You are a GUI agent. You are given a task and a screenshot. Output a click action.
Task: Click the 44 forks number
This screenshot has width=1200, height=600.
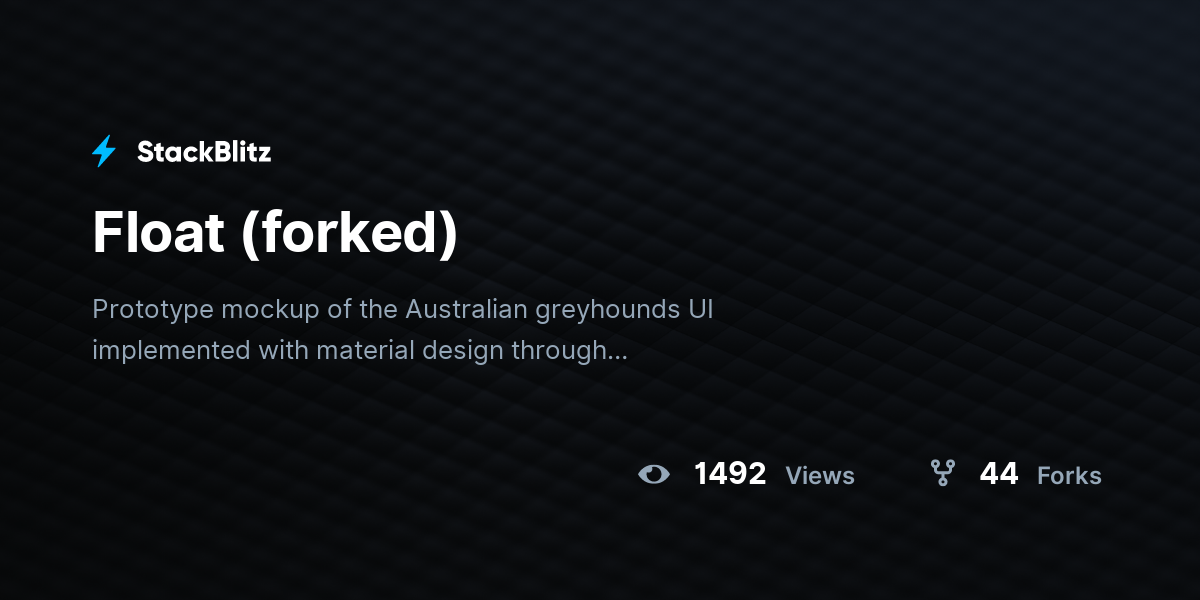click(x=999, y=474)
